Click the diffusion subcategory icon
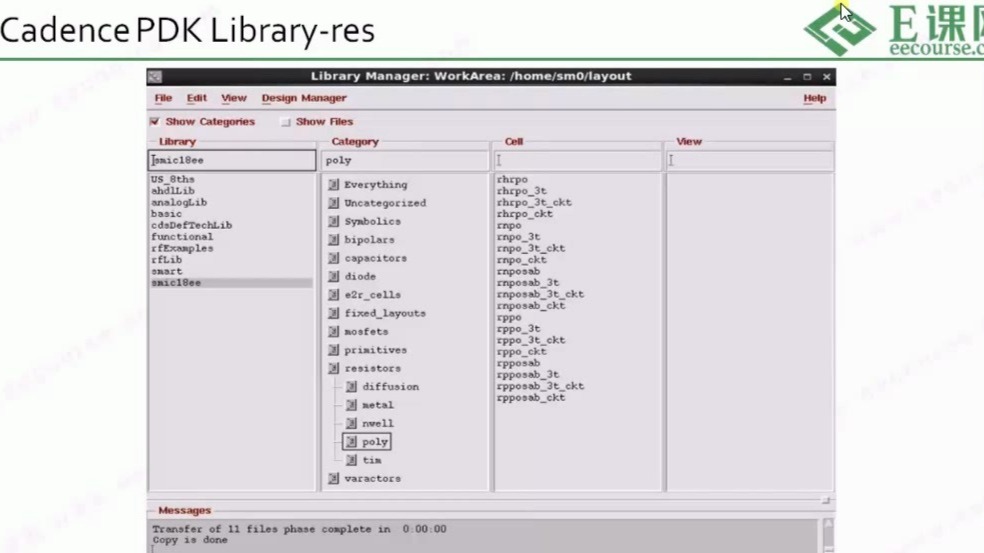This screenshot has width=984, height=553. click(351, 387)
